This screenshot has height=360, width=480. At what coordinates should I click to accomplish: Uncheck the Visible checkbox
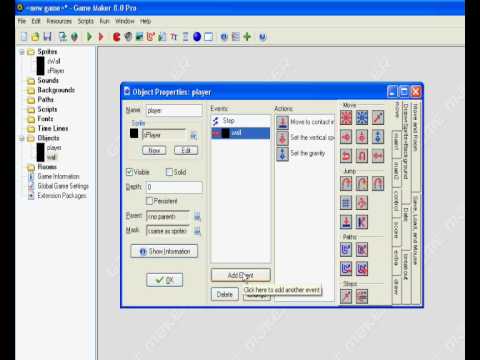129,172
